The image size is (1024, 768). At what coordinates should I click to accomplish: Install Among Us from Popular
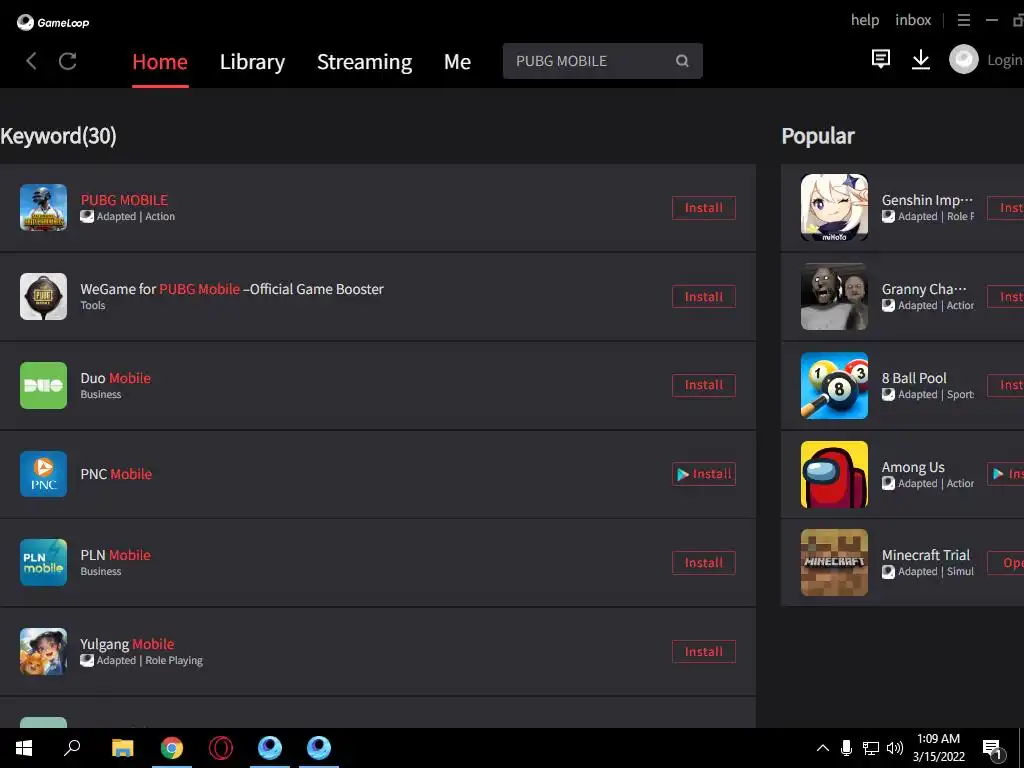pos(1006,474)
